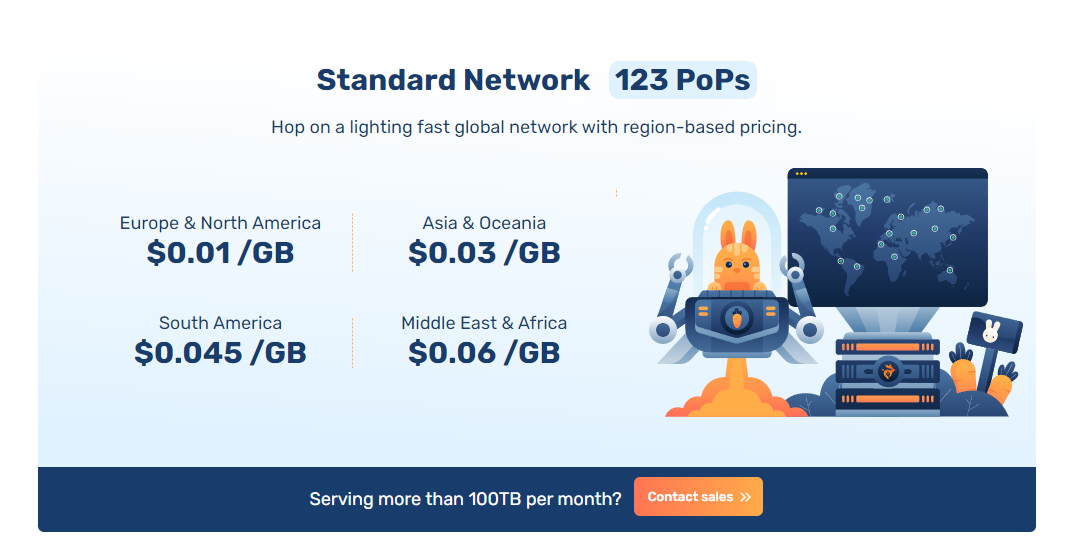The width and height of the screenshot is (1077, 560).
Task: Click the 123 PoPs badge
Action: point(682,80)
